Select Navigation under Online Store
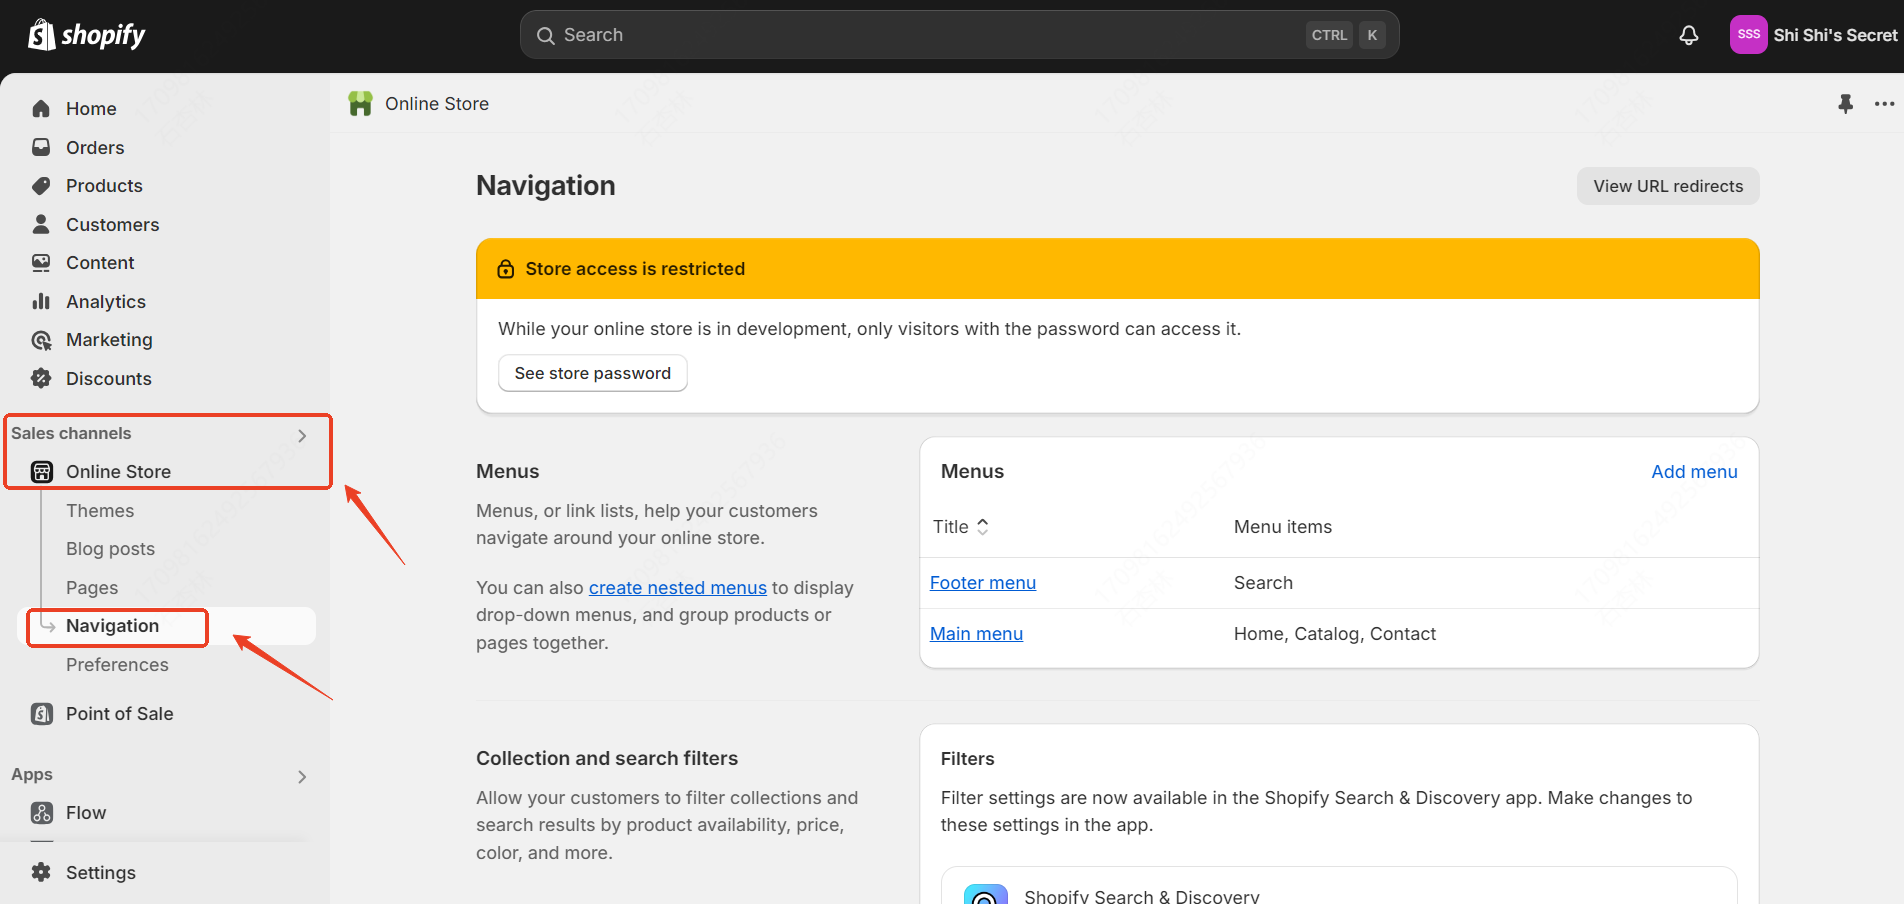Viewport: 1904px width, 904px height. click(112, 626)
